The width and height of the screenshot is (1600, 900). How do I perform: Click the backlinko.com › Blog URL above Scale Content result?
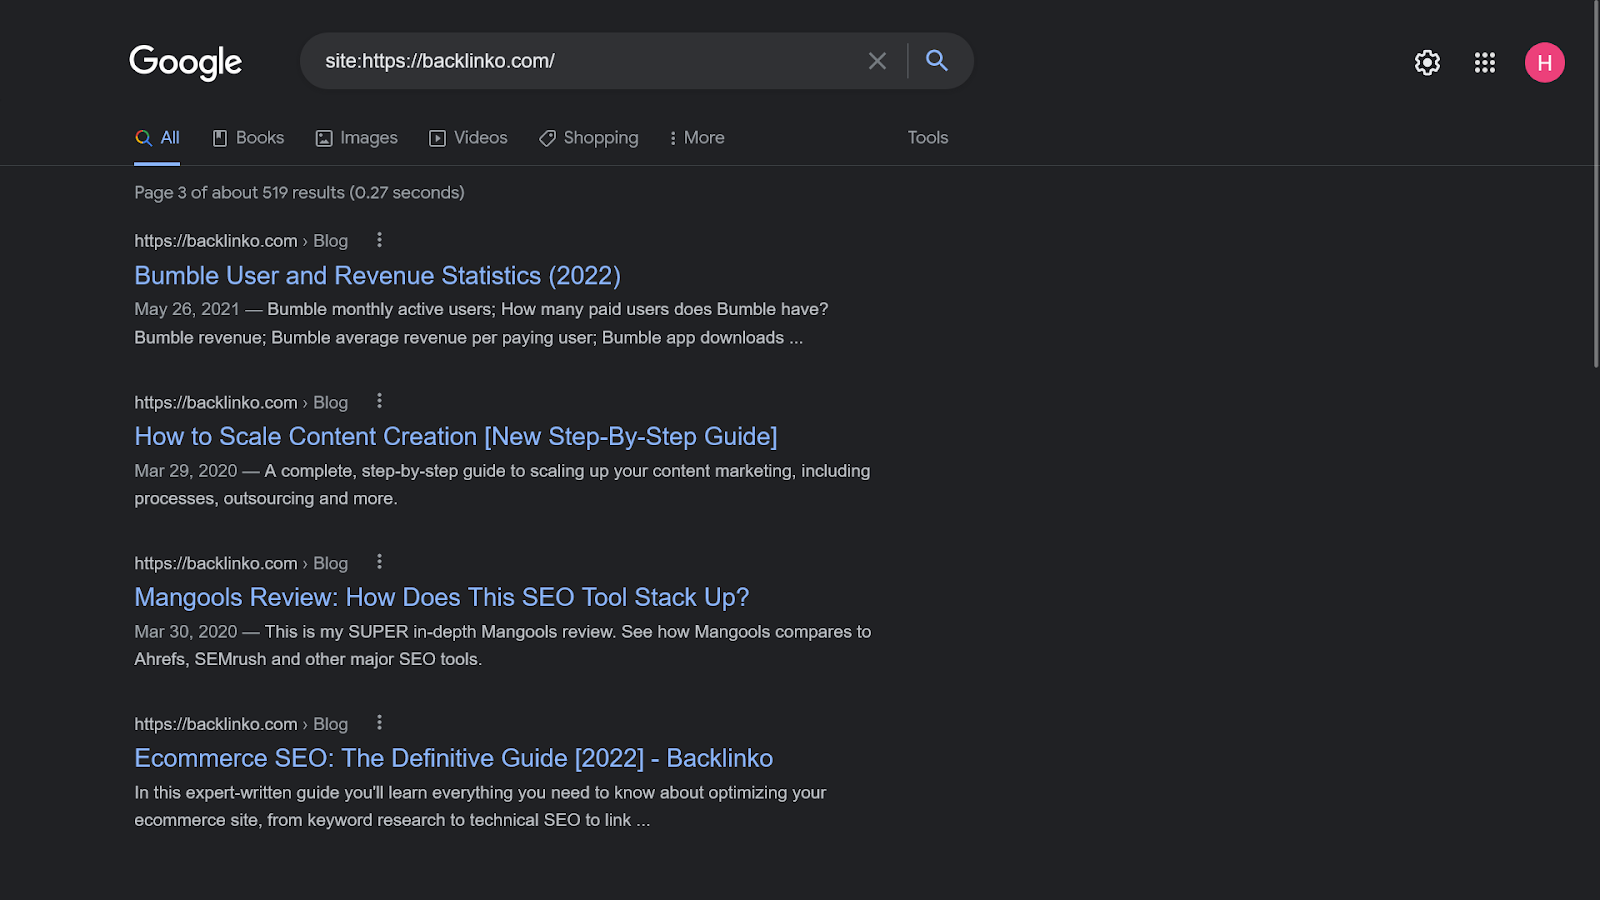click(x=241, y=403)
